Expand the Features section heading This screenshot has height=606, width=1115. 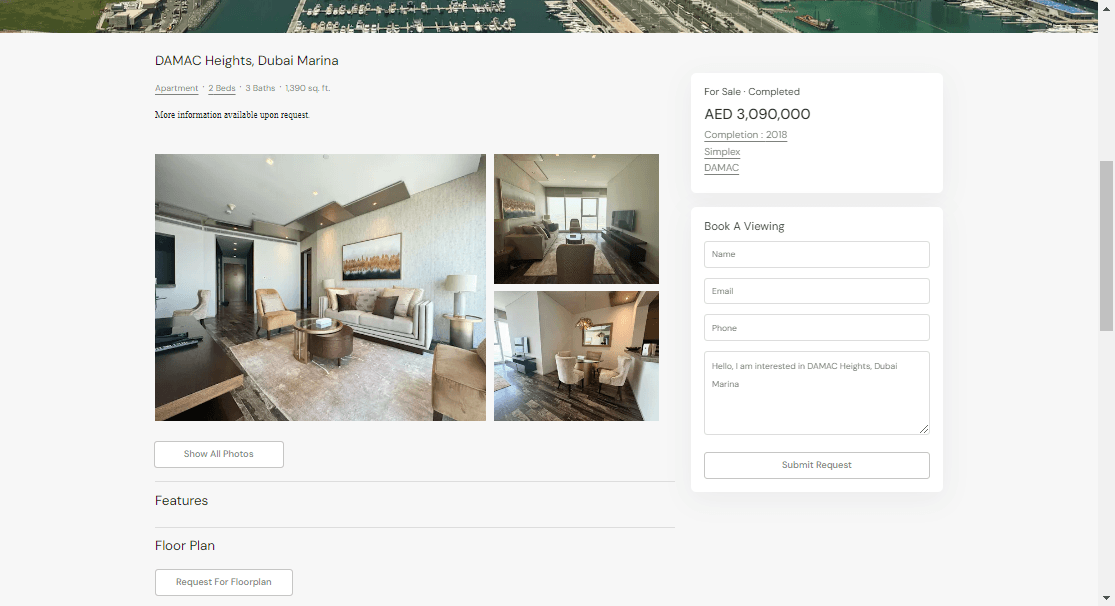point(181,501)
